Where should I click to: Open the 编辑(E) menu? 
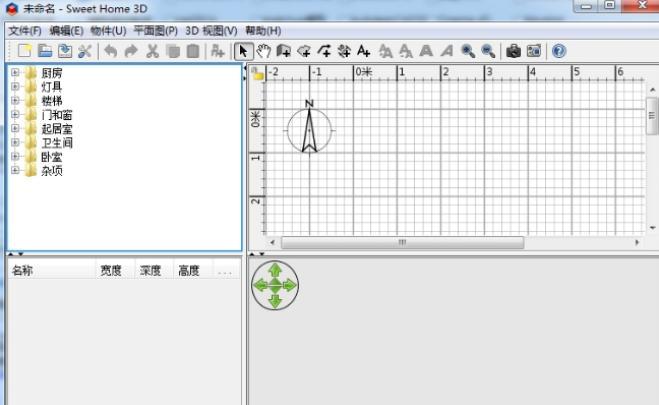tap(66, 31)
